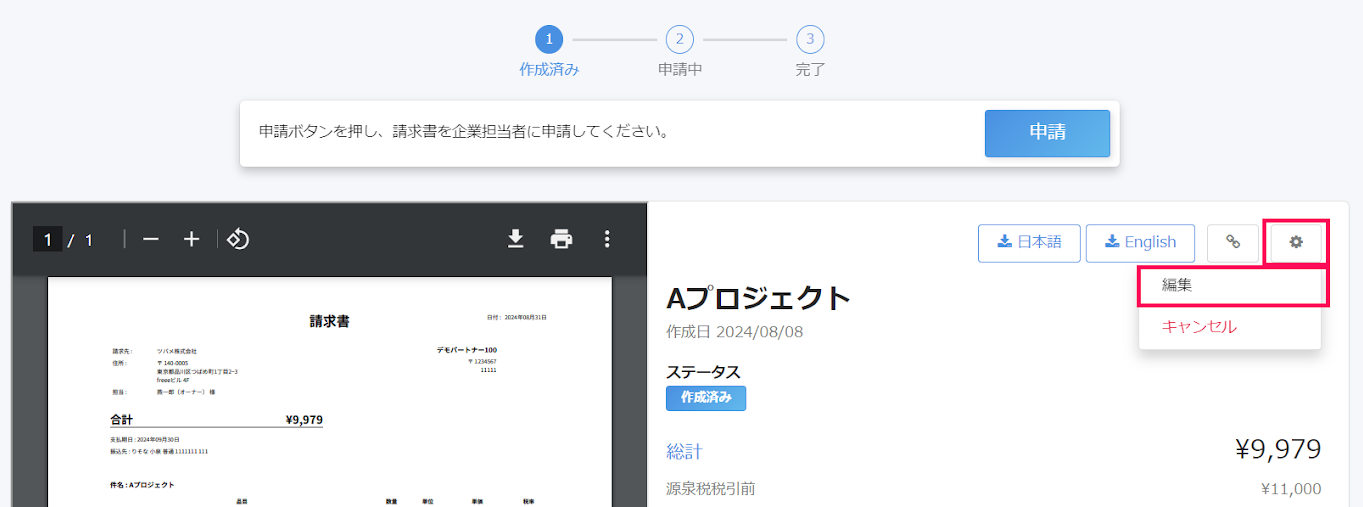Select キャンセル from the dropdown menu
The height and width of the screenshot is (507, 1363).
coord(1230,327)
